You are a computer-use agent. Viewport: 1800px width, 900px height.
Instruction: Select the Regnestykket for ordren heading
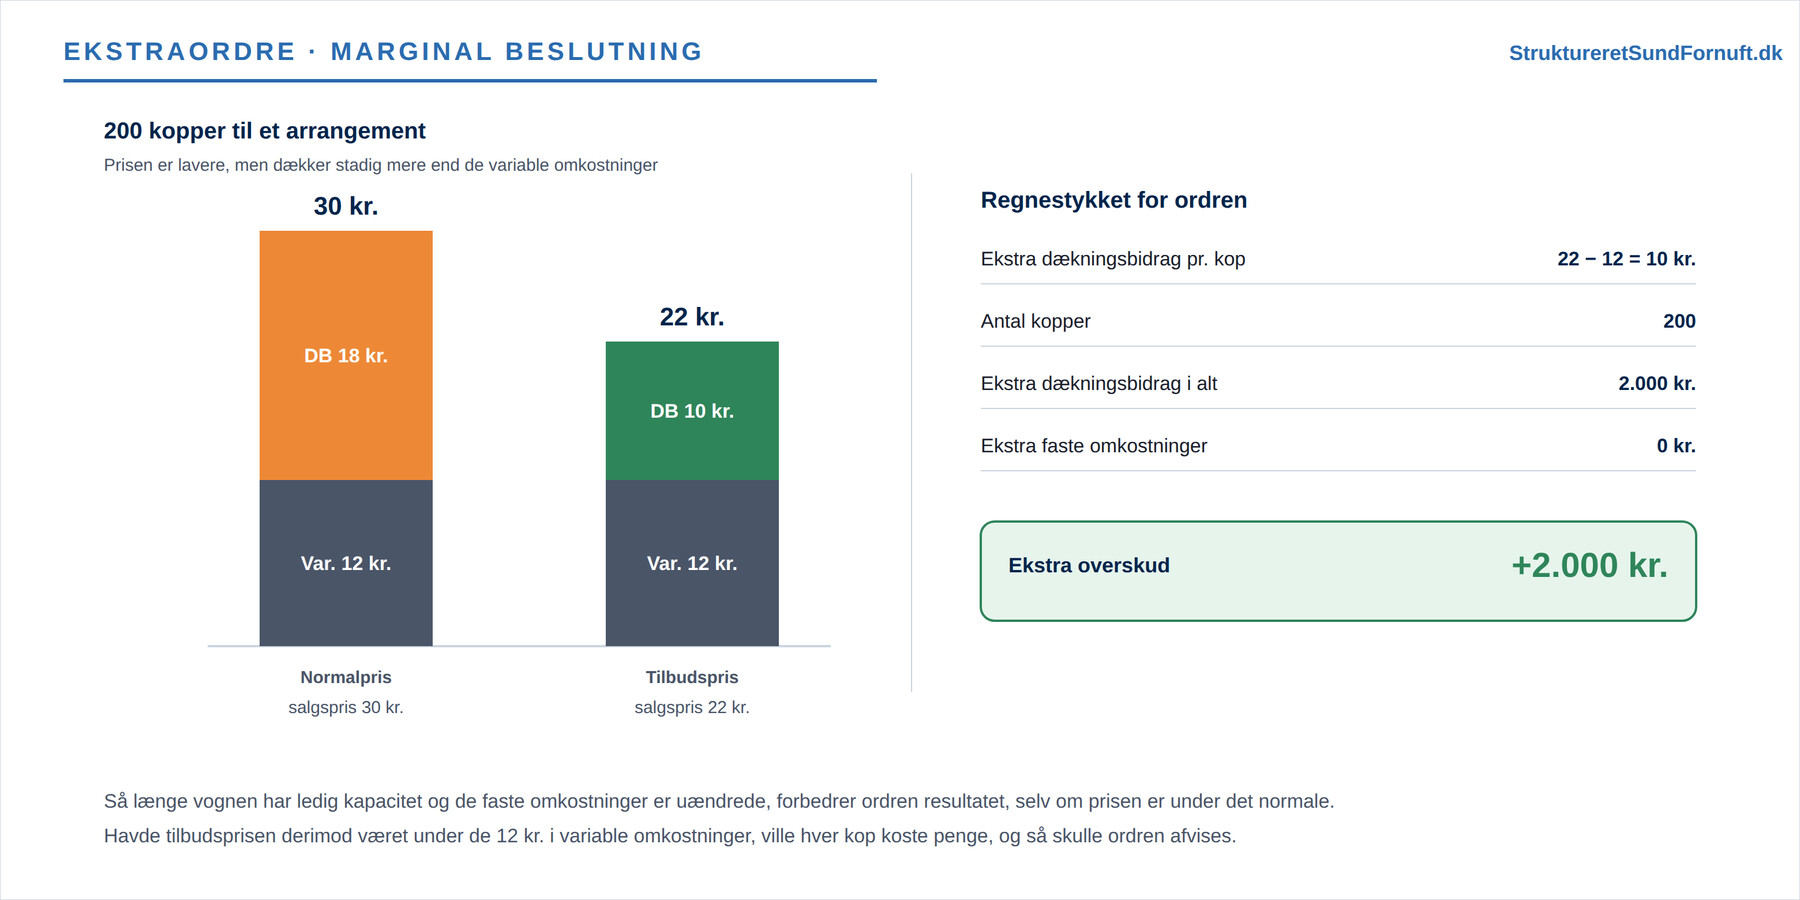[1114, 200]
